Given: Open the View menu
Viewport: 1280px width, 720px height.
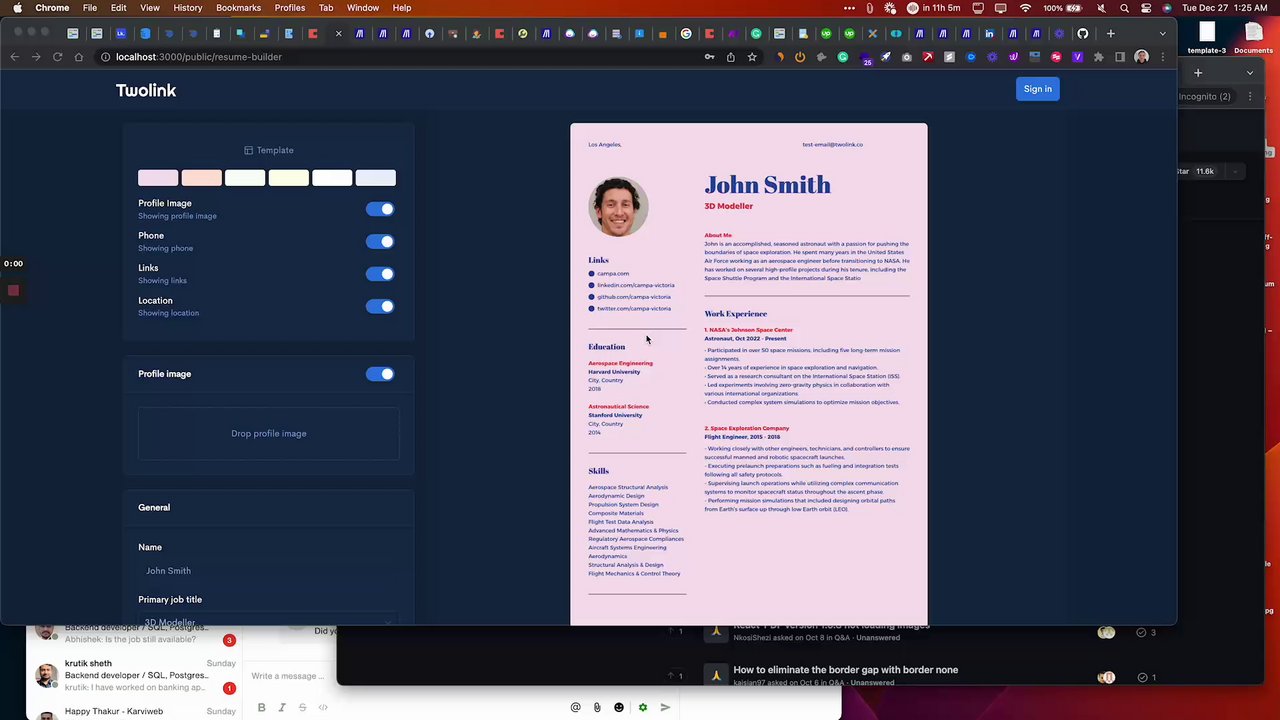Looking at the screenshot, I should pos(150,8).
